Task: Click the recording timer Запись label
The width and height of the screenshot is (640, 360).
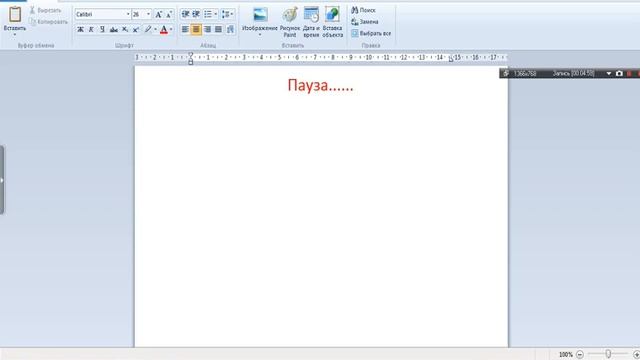Action: [x=573, y=73]
